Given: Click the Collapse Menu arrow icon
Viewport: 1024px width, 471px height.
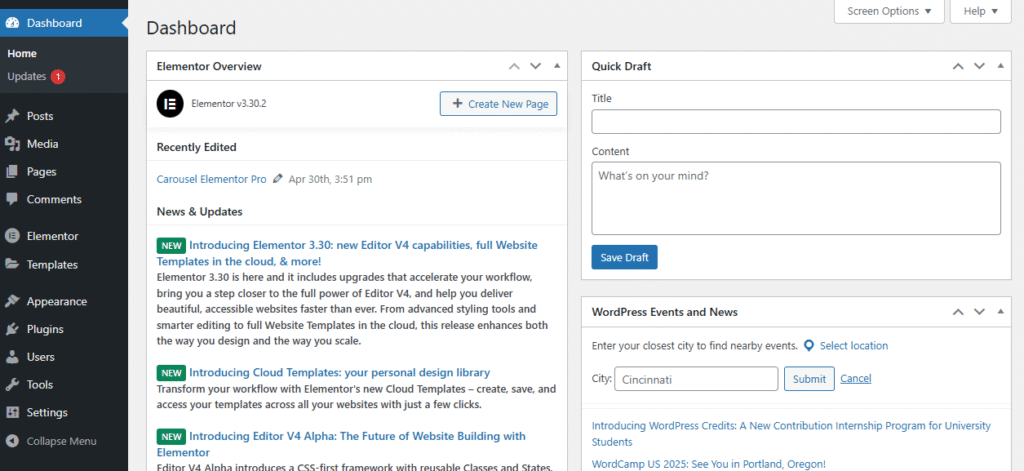Looking at the screenshot, I should pos(12,441).
